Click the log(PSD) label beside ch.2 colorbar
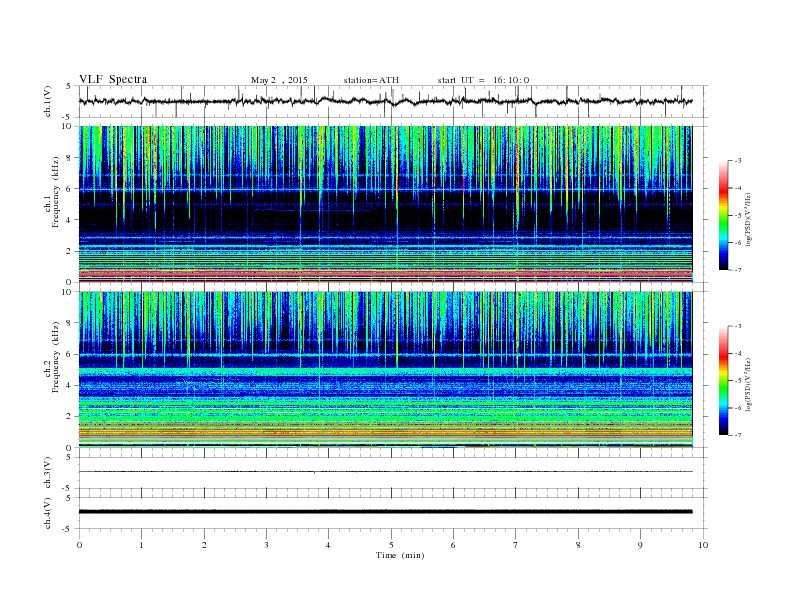 pyautogui.click(x=748, y=385)
